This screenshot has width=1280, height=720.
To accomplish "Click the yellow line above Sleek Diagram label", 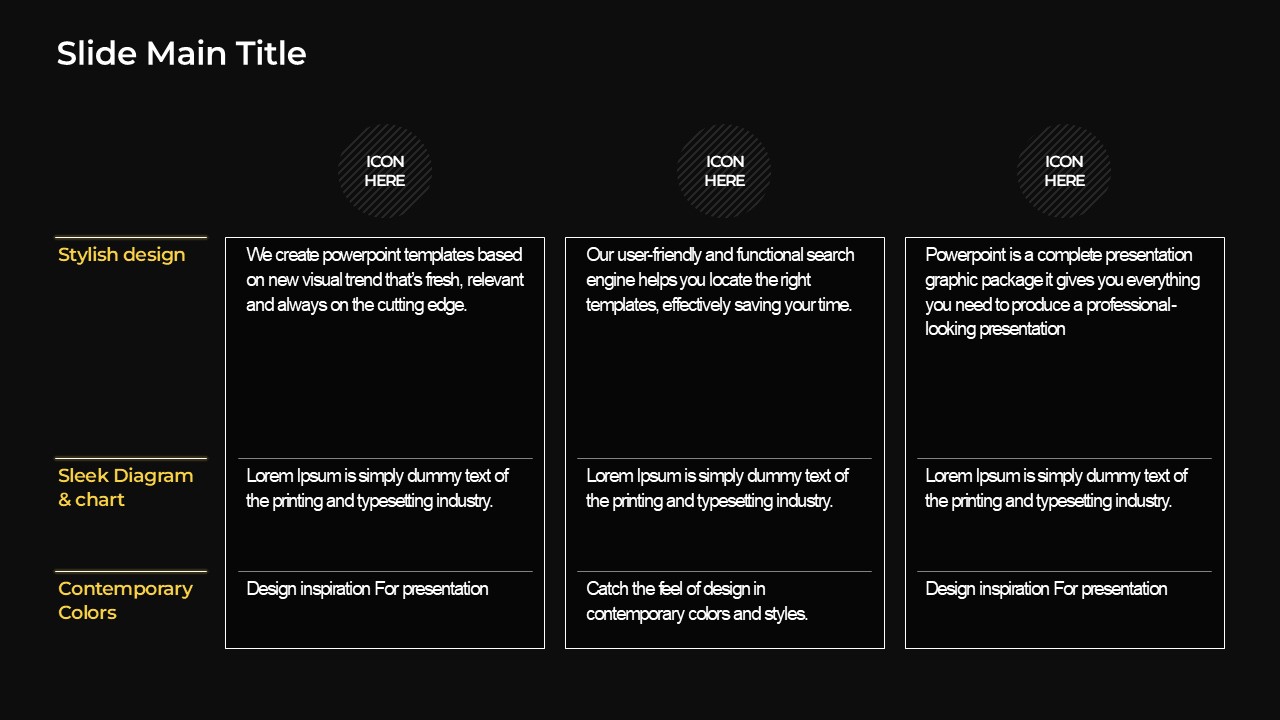I will coord(131,459).
